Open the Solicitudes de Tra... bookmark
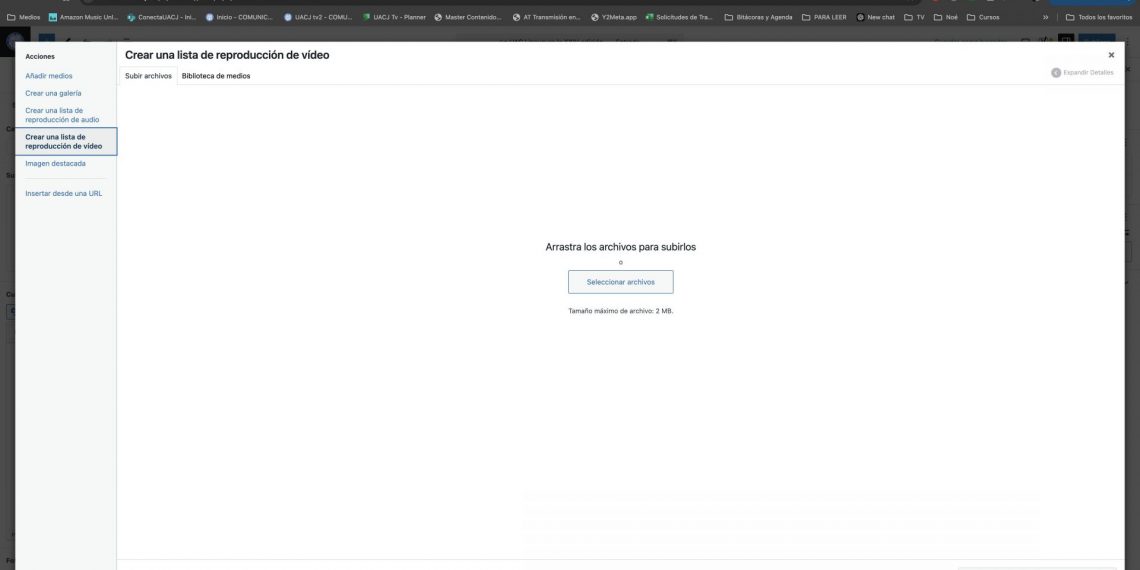The height and width of the screenshot is (570, 1140). point(679,17)
